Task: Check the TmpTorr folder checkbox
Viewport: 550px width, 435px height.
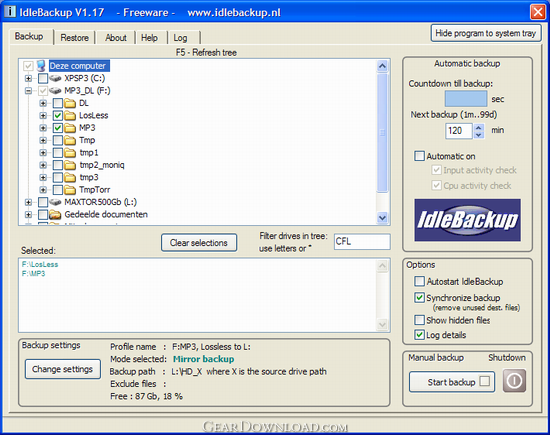Action: pos(58,190)
